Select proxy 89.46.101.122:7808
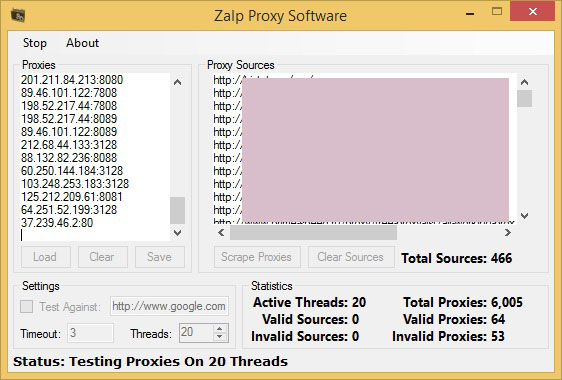The image size is (562, 380). point(69,92)
